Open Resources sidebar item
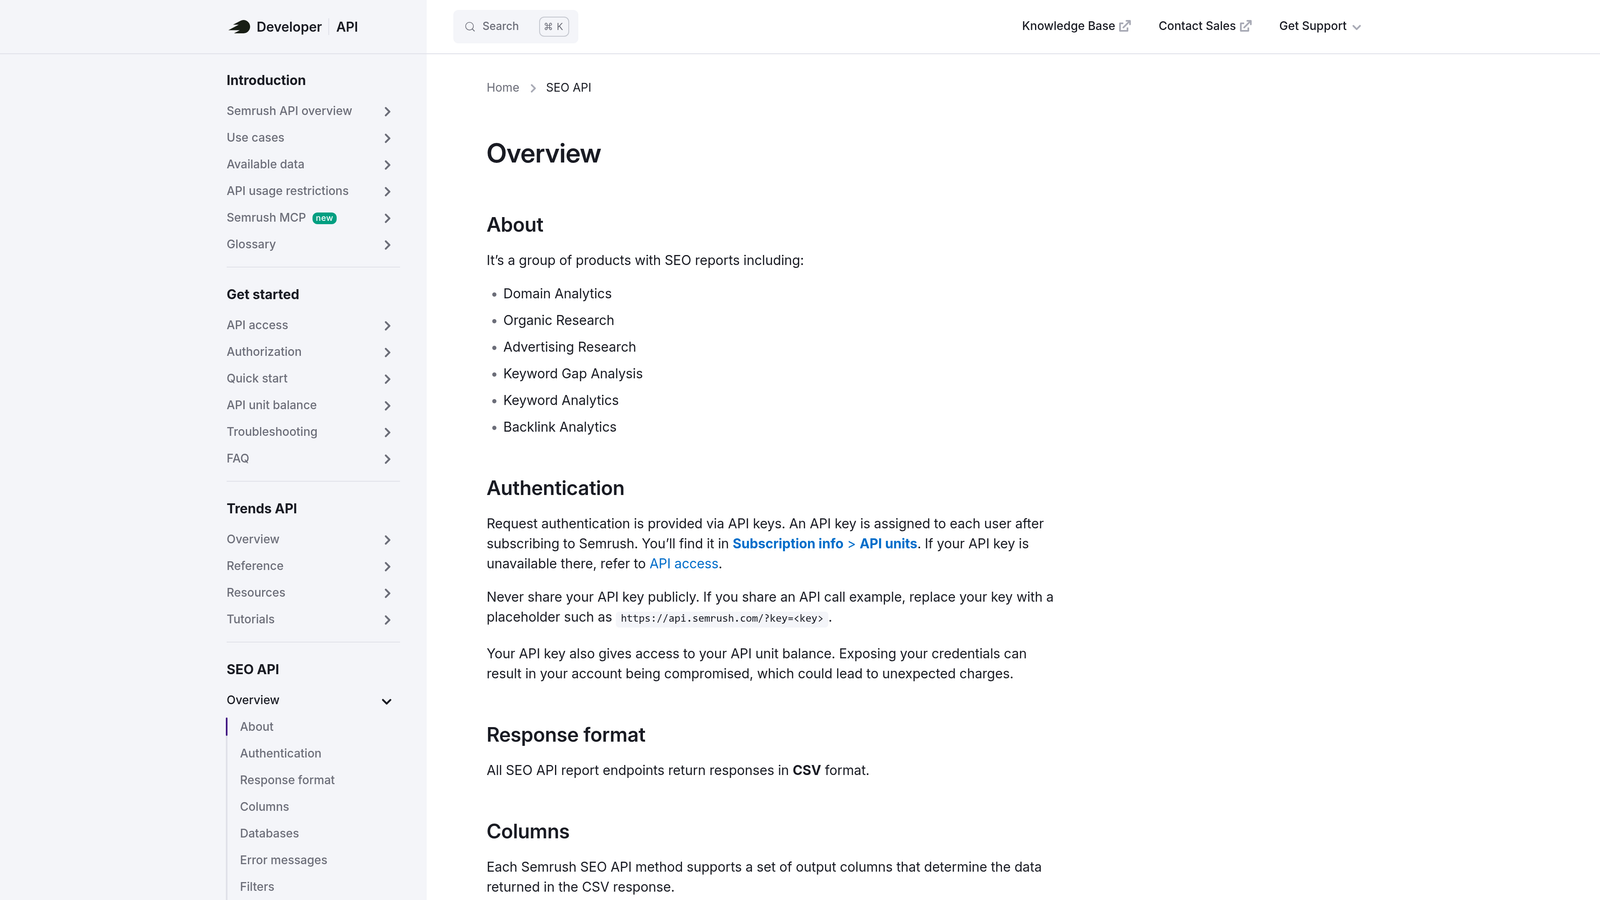Viewport: 1600px width, 900px height. 256,593
